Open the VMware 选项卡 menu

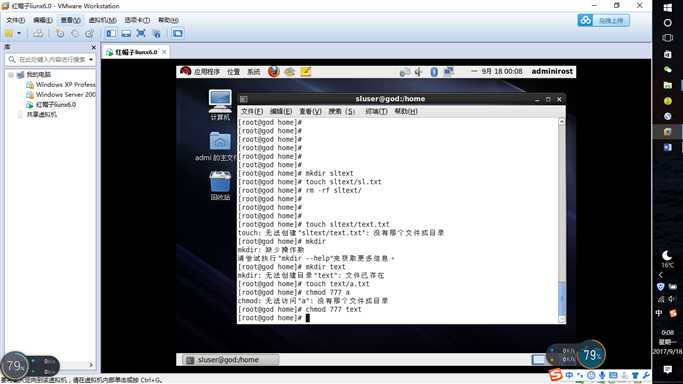coord(137,20)
